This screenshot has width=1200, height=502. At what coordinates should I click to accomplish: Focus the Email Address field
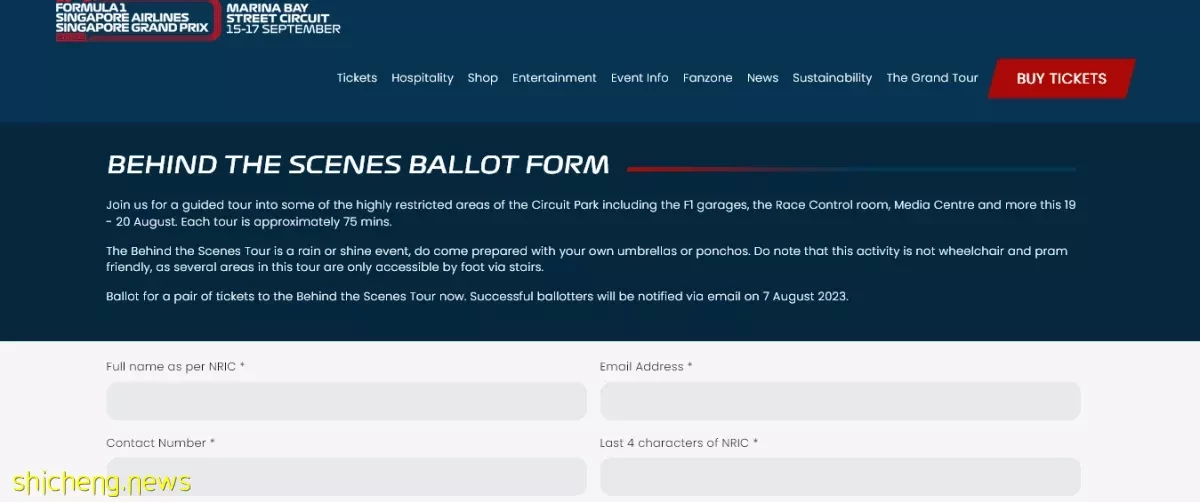pyautogui.click(x=840, y=401)
